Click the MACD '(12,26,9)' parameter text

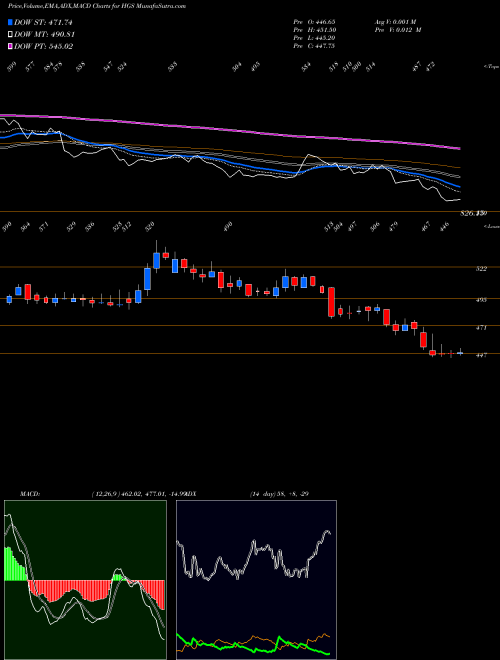[x=107, y=494]
